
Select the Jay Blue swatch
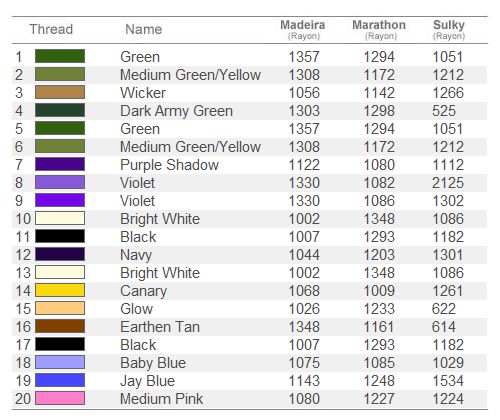(x=60, y=380)
